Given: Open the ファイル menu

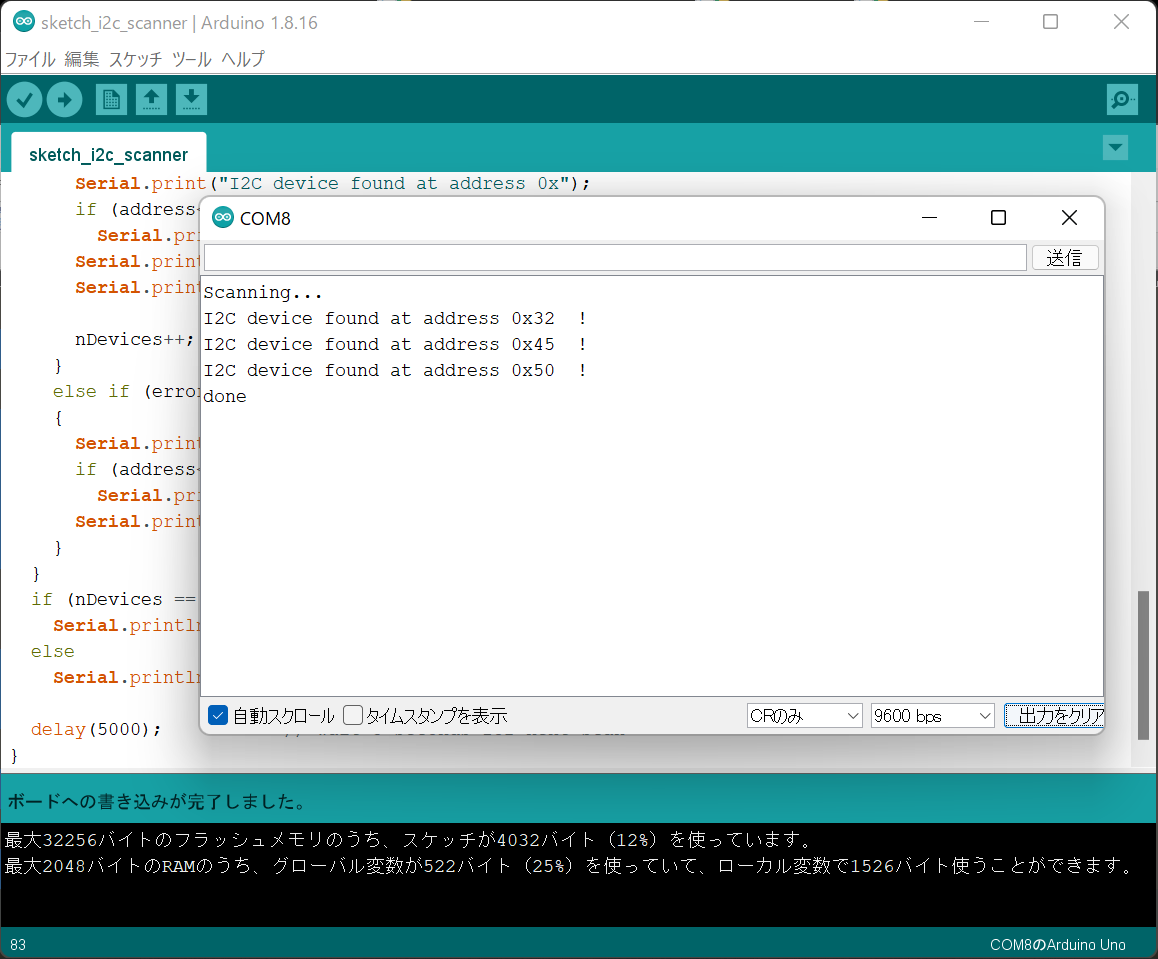Looking at the screenshot, I should pos(30,59).
